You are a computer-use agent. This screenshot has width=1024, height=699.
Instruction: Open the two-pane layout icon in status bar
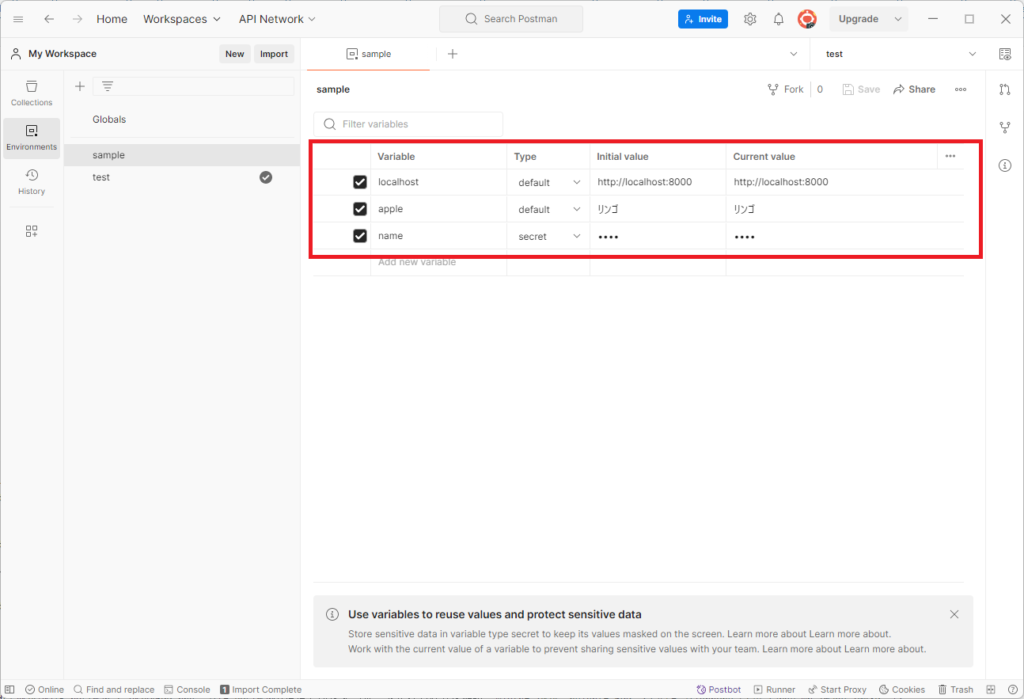click(x=991, y=689)
